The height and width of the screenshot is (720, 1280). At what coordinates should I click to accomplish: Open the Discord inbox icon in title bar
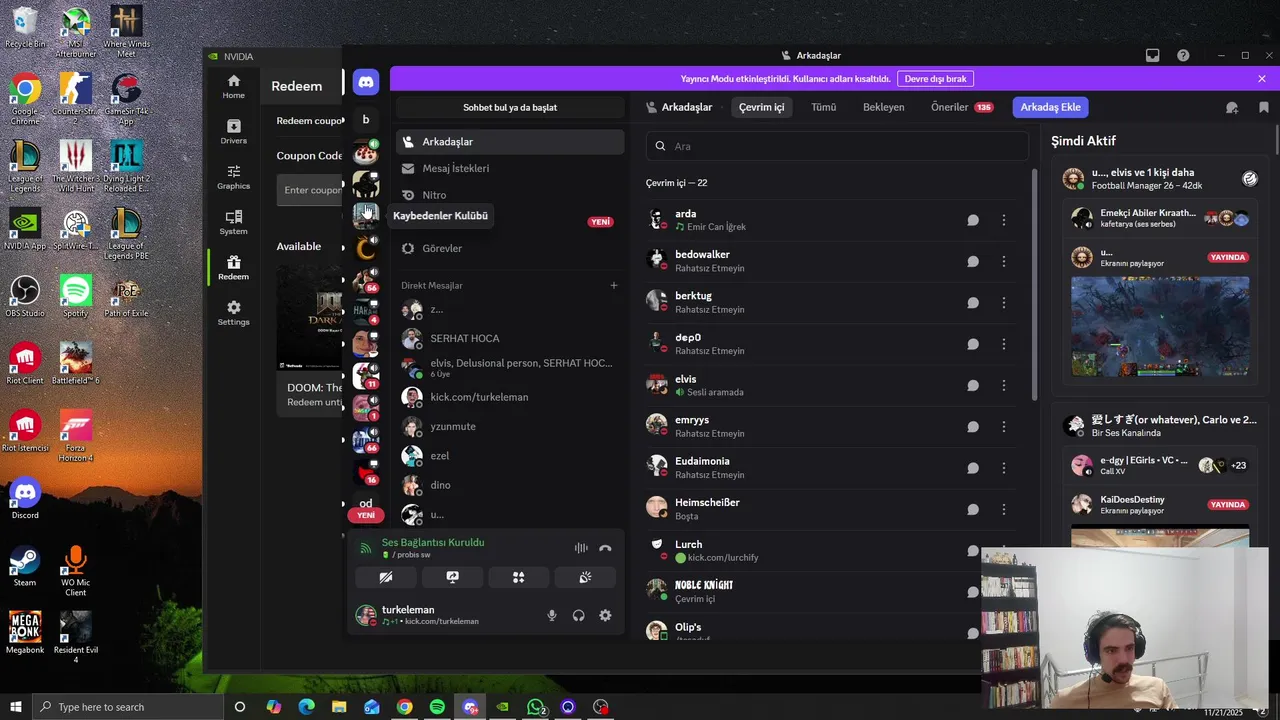tap(1152, 56)
